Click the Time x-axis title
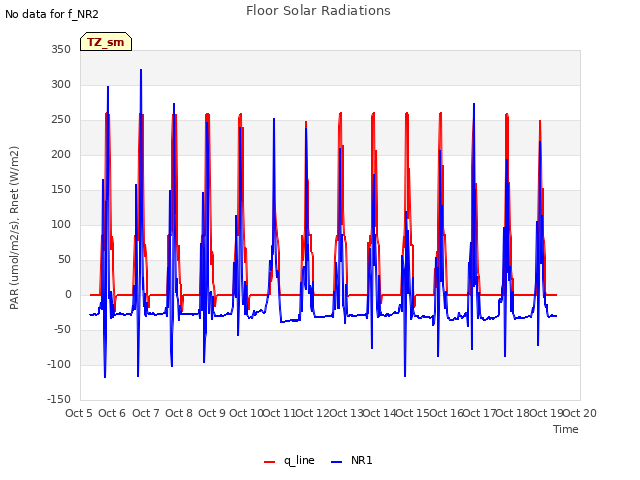Screen dimensions: 640x480 [x=566, y=429]
